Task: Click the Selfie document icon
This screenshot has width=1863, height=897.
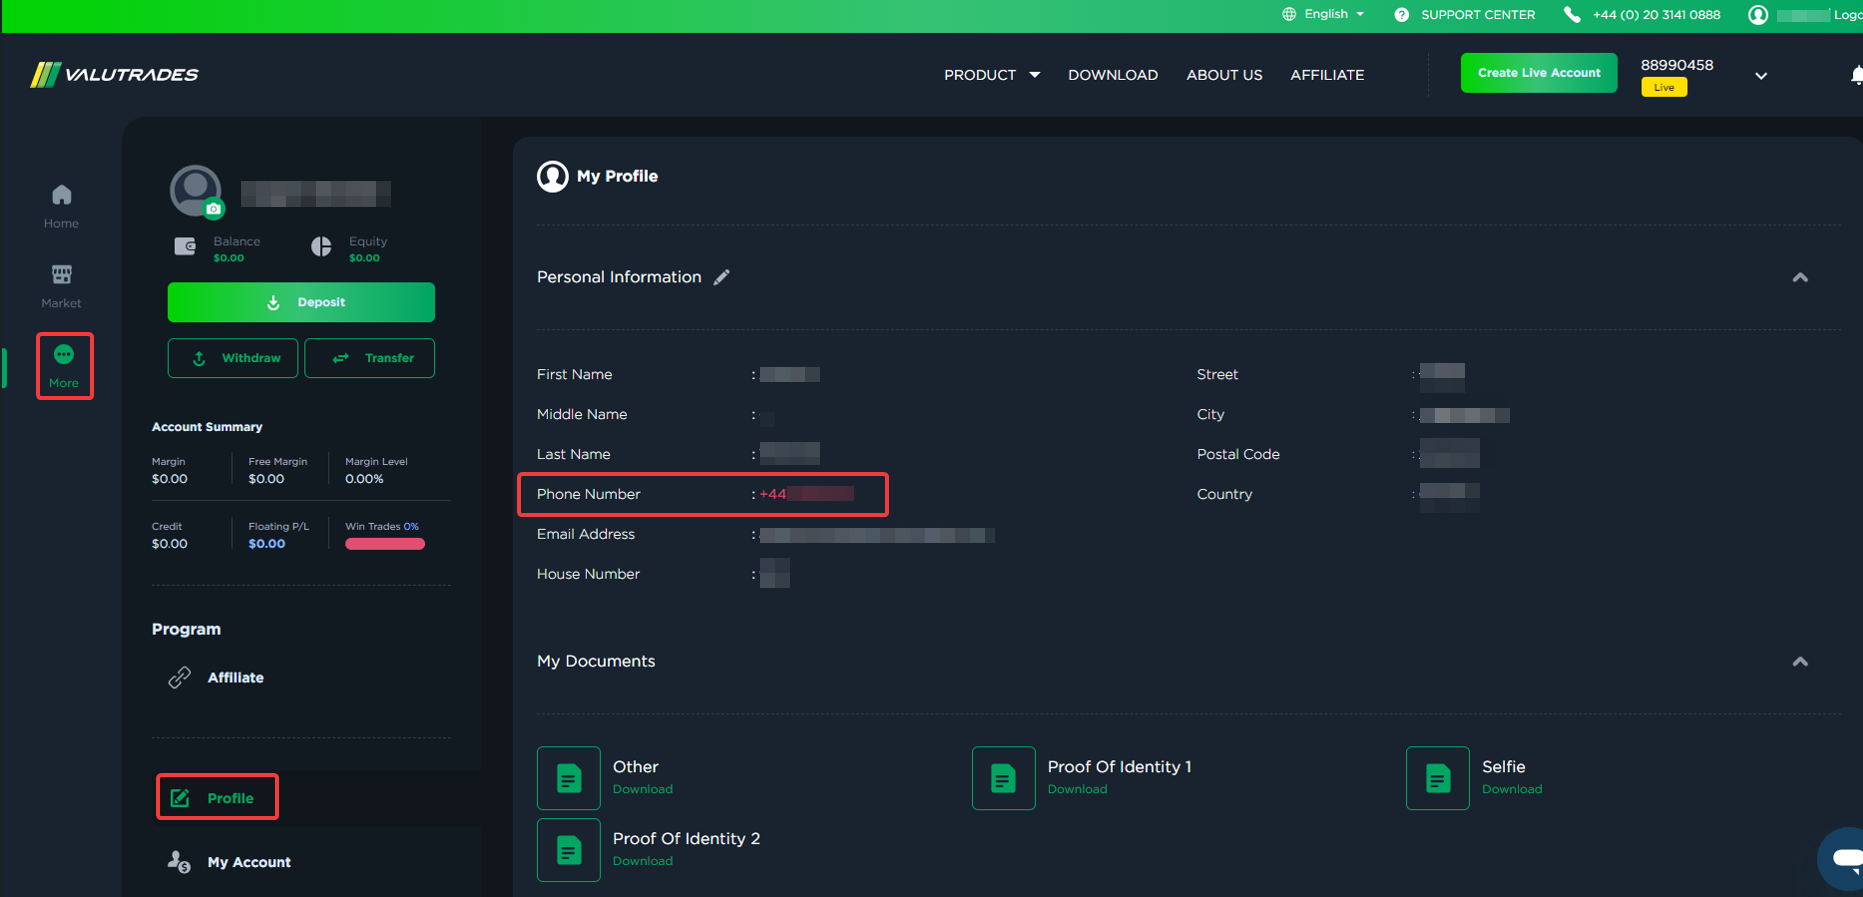Action: coord(1437,778)
